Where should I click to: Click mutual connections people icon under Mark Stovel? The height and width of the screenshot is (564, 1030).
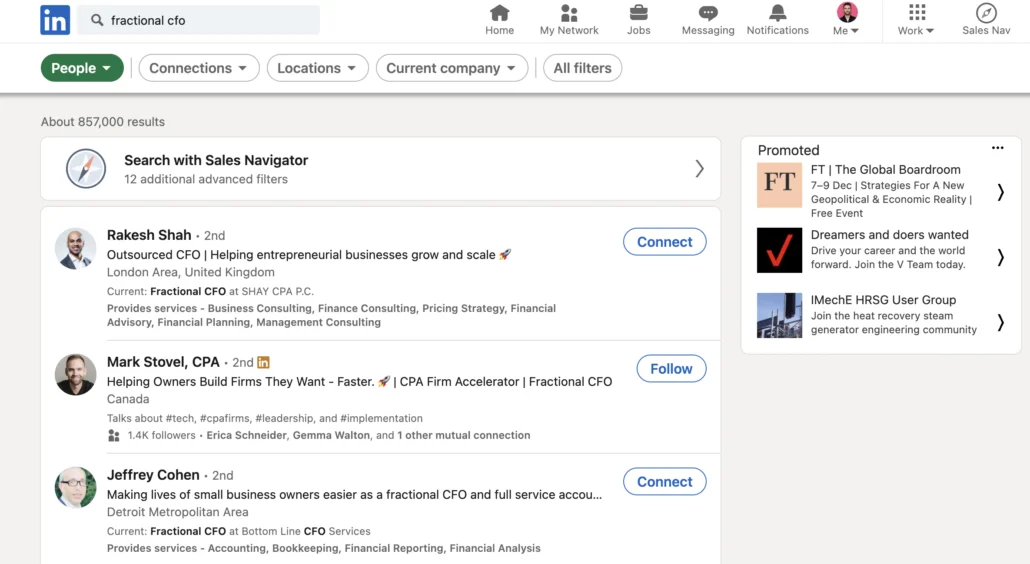[114, 435]
